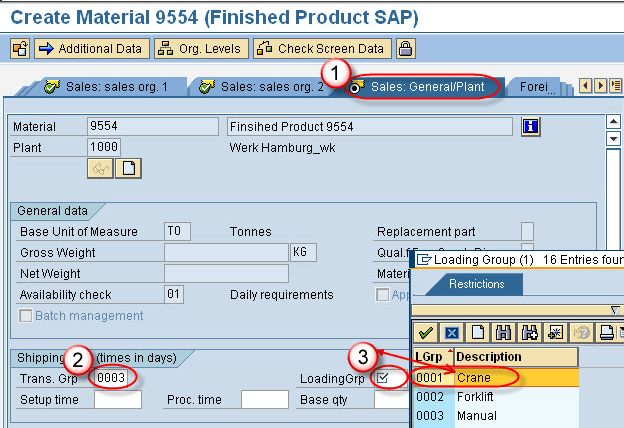This screenshot has height=428, width=624.
Task: Click the green checkmark confirm icon in popup
Action: coord(425,332)
